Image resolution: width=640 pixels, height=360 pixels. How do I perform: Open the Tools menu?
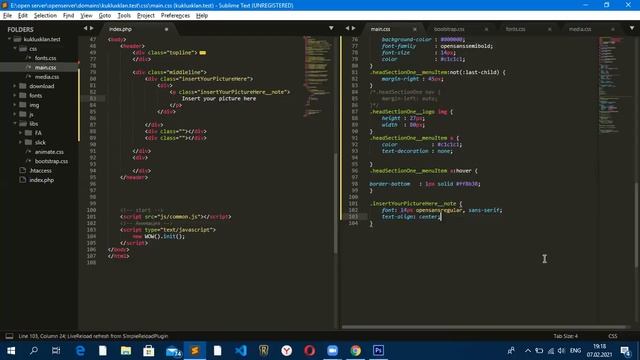(x=124, y=16)
